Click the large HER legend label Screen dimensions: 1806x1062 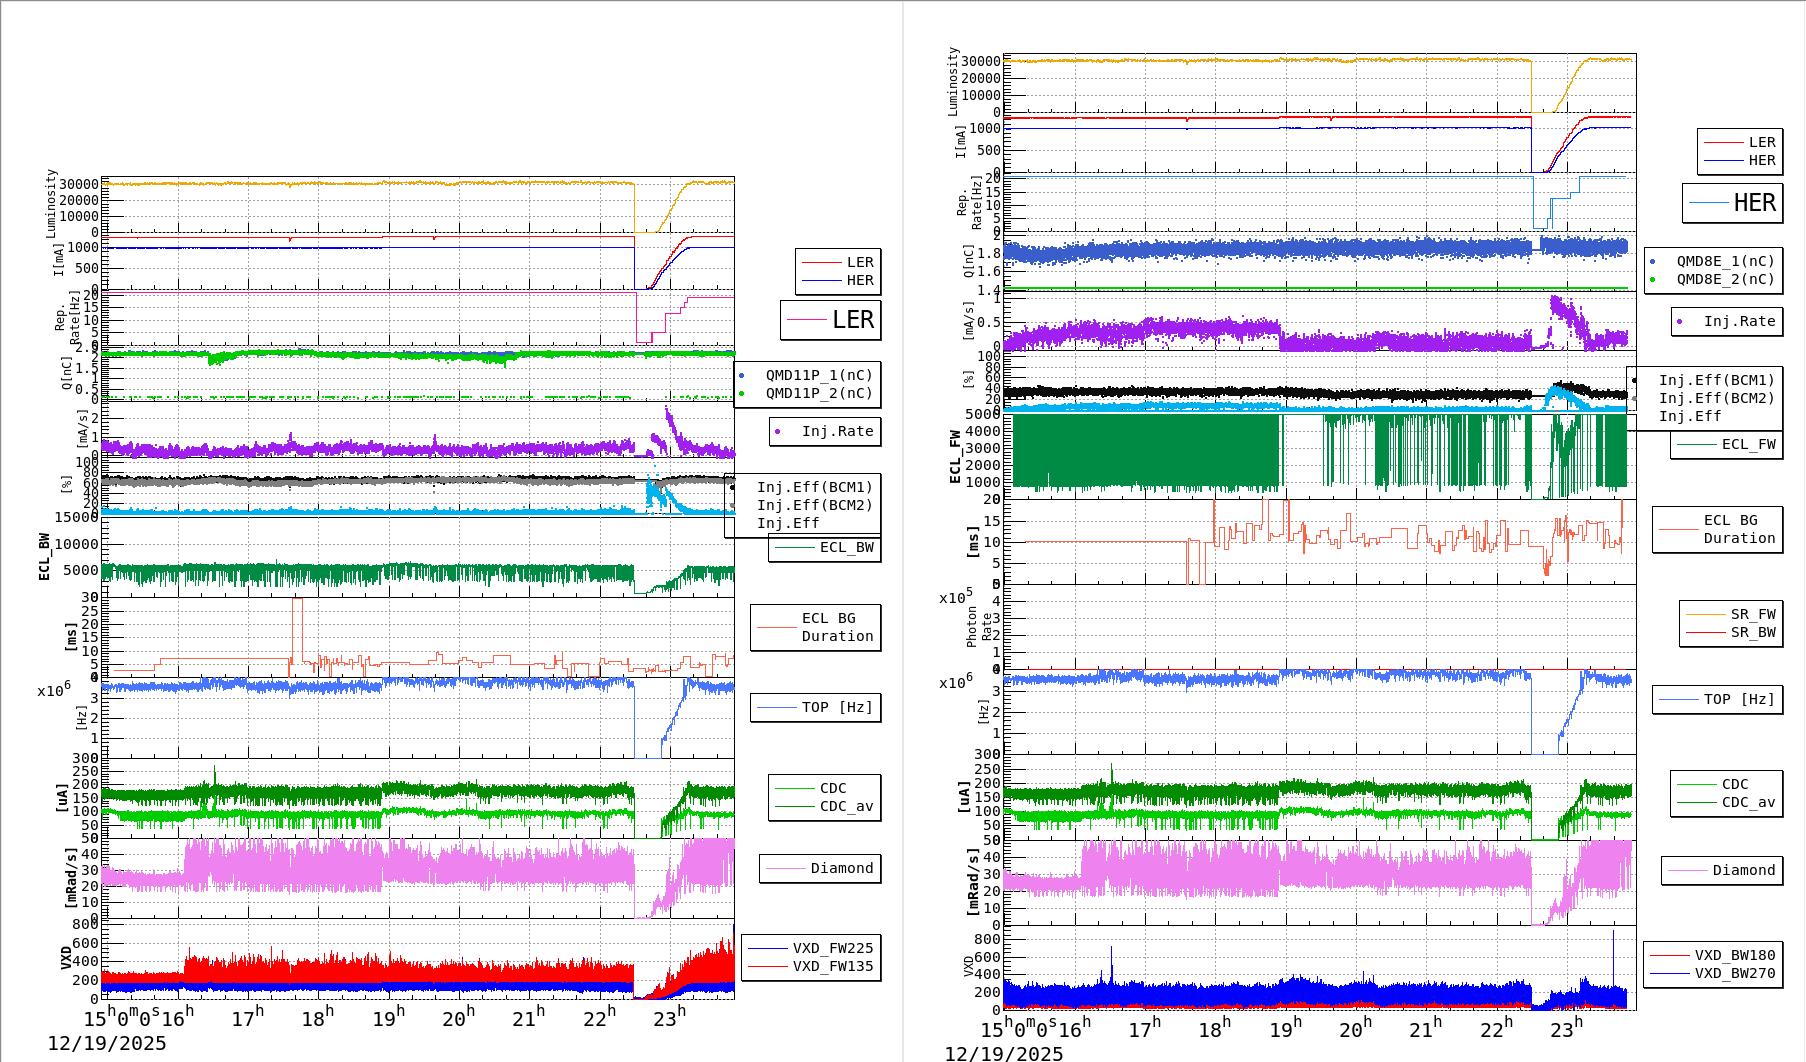click(x=1752, y=203)
